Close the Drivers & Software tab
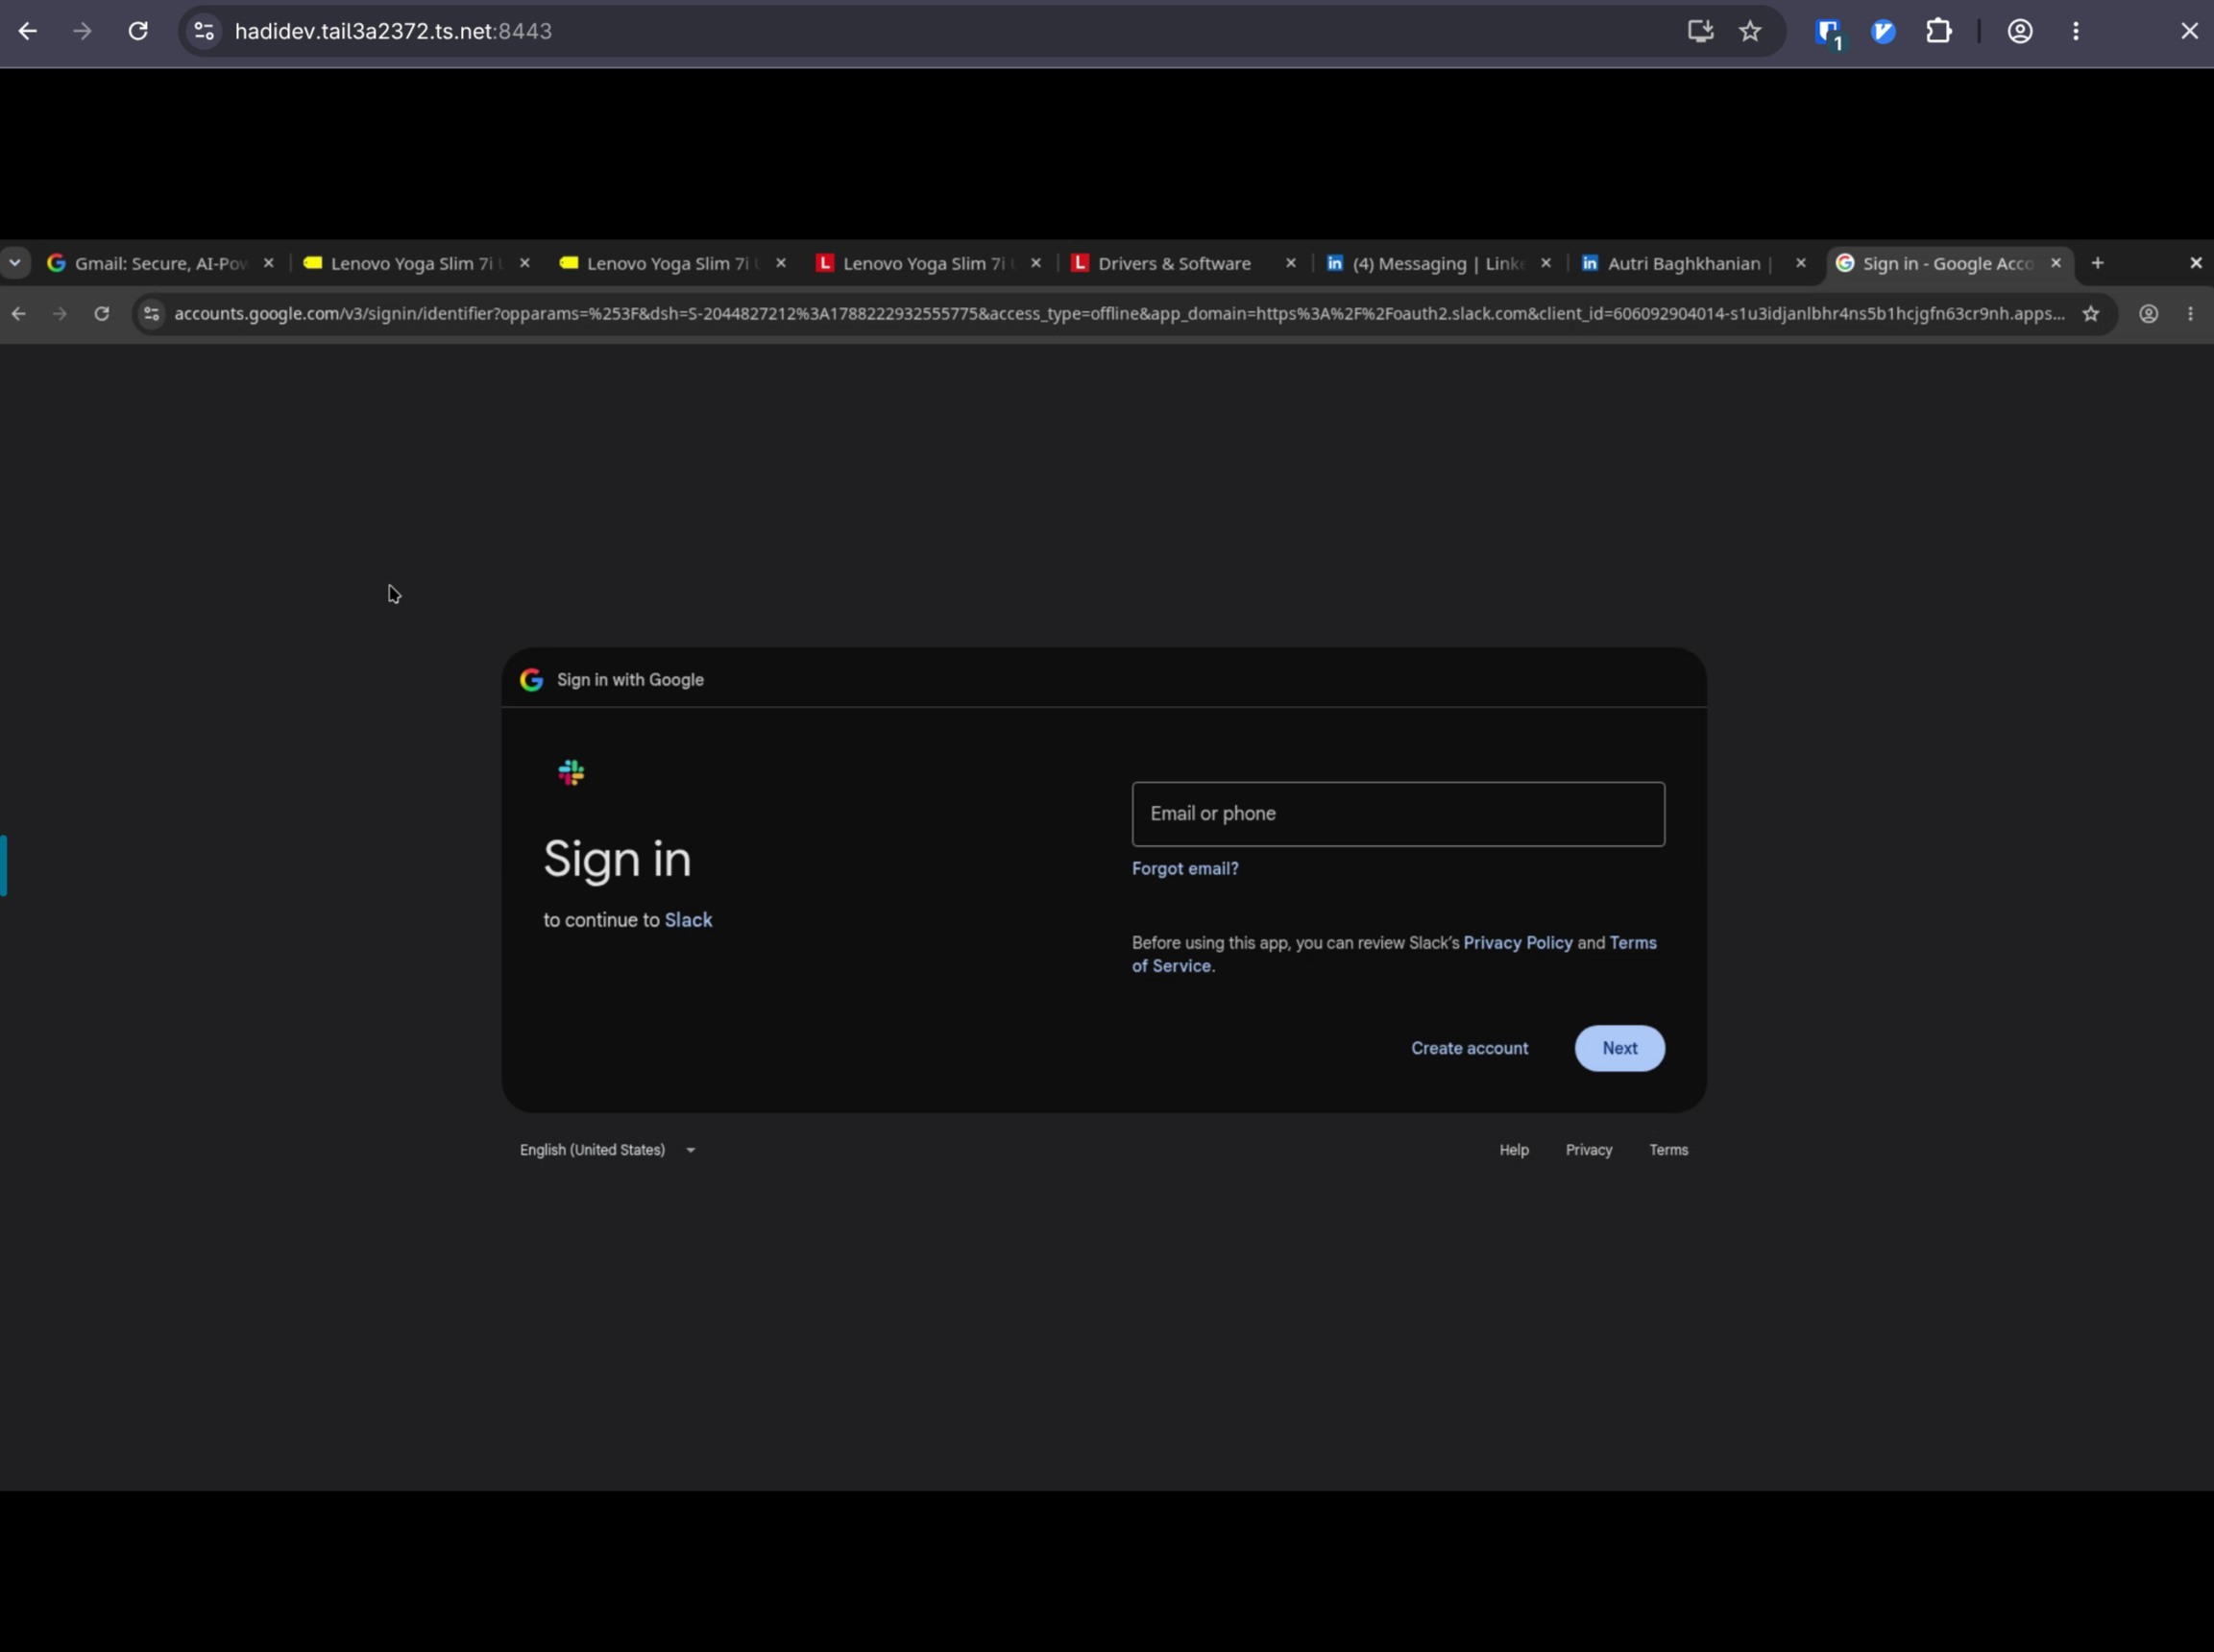Image resolution: width=2214 pixels, height=1652 pixels. [1290, 263]
